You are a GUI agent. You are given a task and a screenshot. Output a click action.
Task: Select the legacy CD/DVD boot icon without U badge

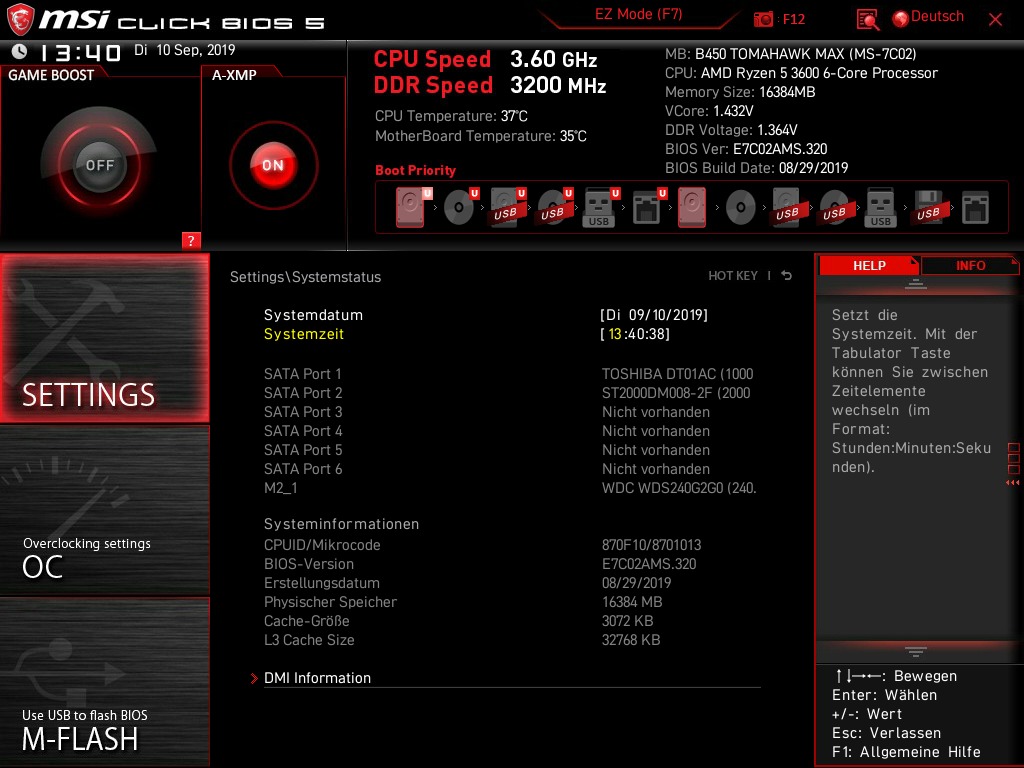(x=741, y=208)
